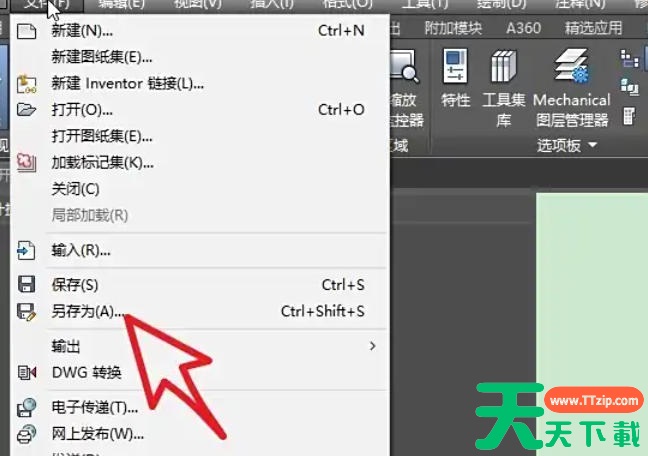Viewport: 648px width, 456px height.
Task: Click the Open folder icon
Action: [27, 109]
